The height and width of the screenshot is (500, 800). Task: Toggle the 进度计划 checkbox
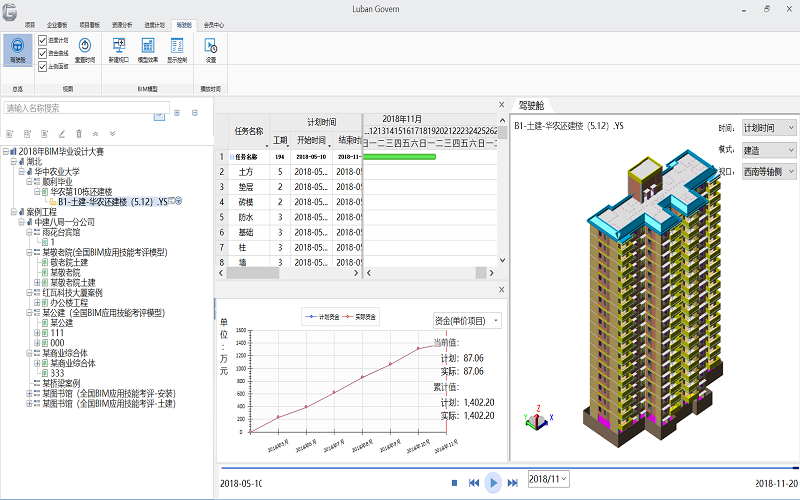pyautogui.click(x=43, y=40)
